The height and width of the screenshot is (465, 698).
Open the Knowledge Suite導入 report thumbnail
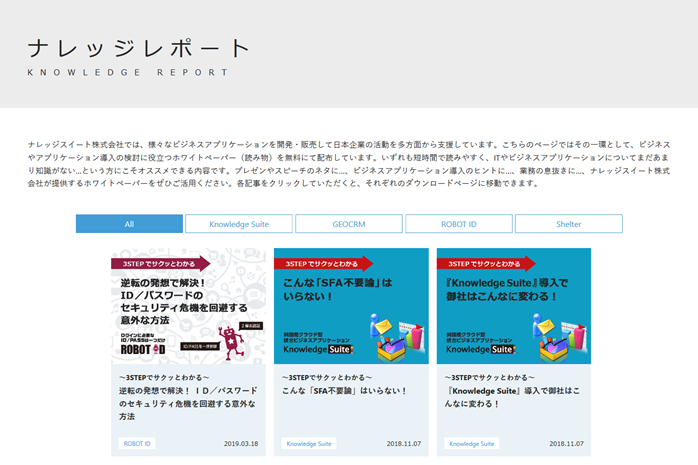(514, 306)
